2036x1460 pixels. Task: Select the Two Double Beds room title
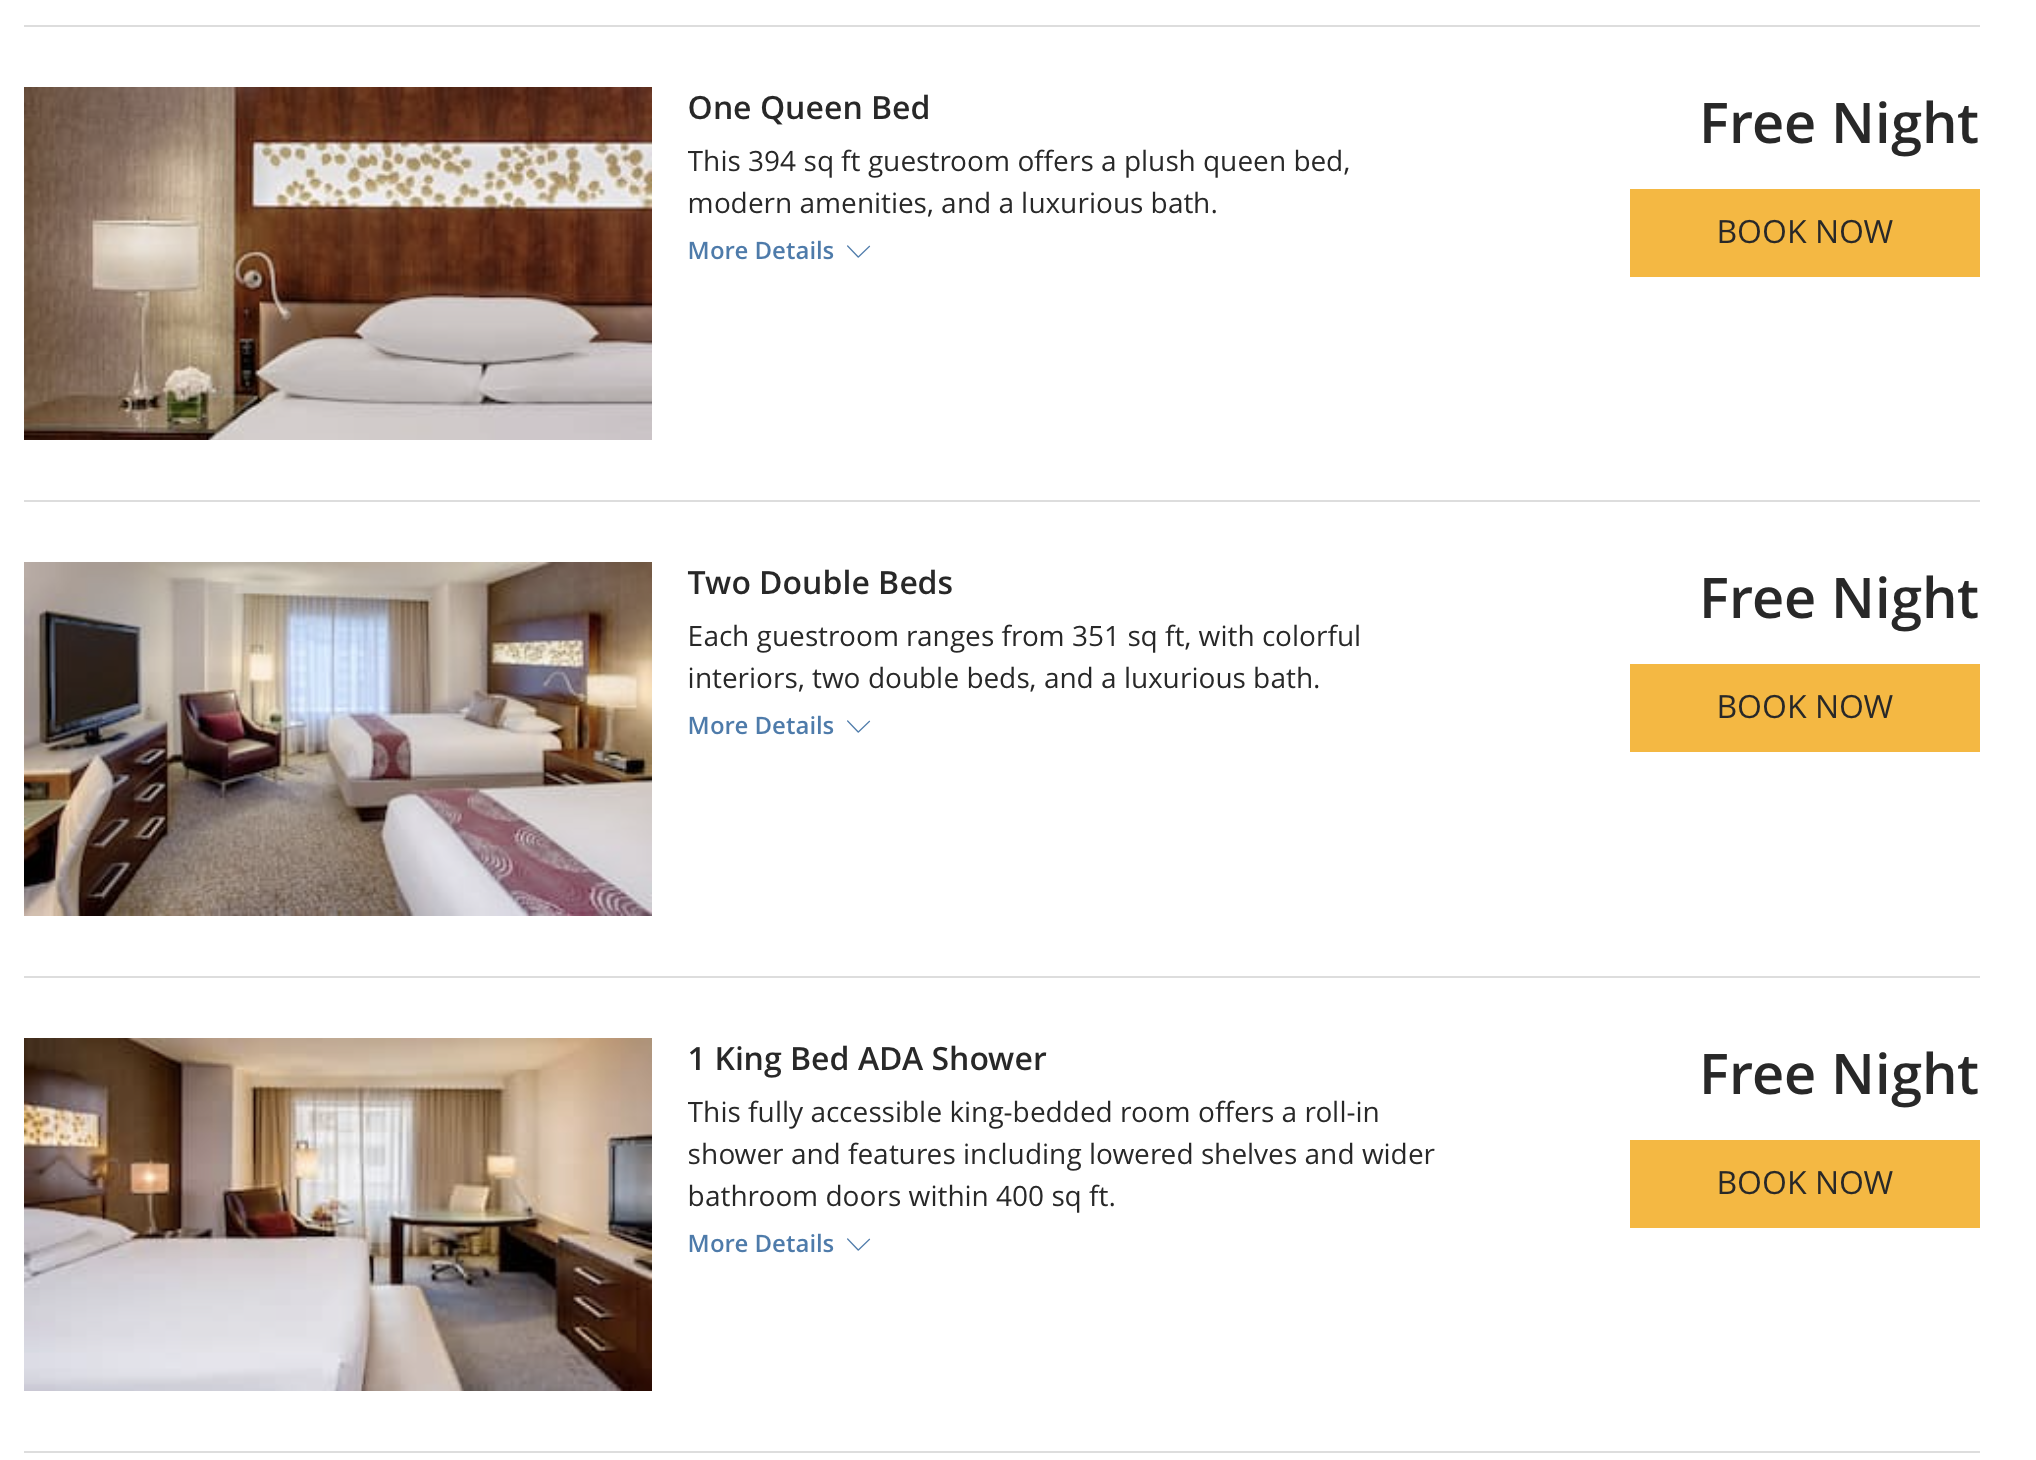pyautogui.click(x=819, y=582)
